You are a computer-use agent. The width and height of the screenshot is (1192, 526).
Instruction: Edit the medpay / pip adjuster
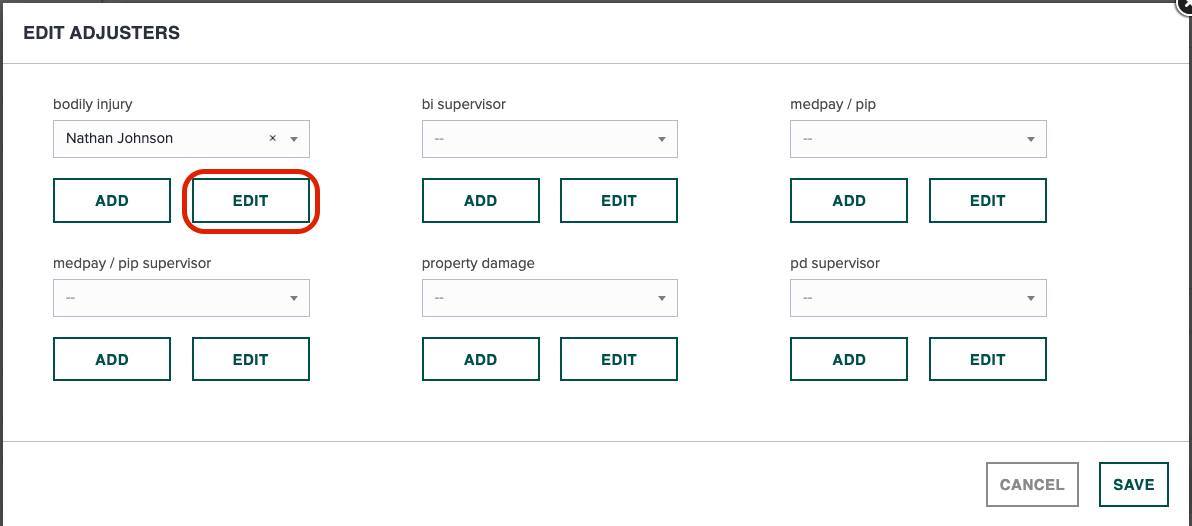988,201
